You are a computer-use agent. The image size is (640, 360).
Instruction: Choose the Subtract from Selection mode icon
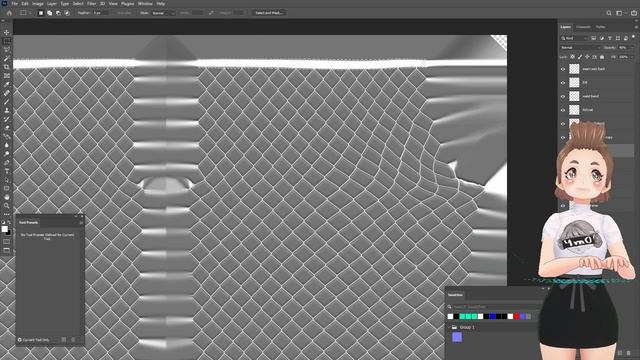pyautogui.click(x=58, y=13)
